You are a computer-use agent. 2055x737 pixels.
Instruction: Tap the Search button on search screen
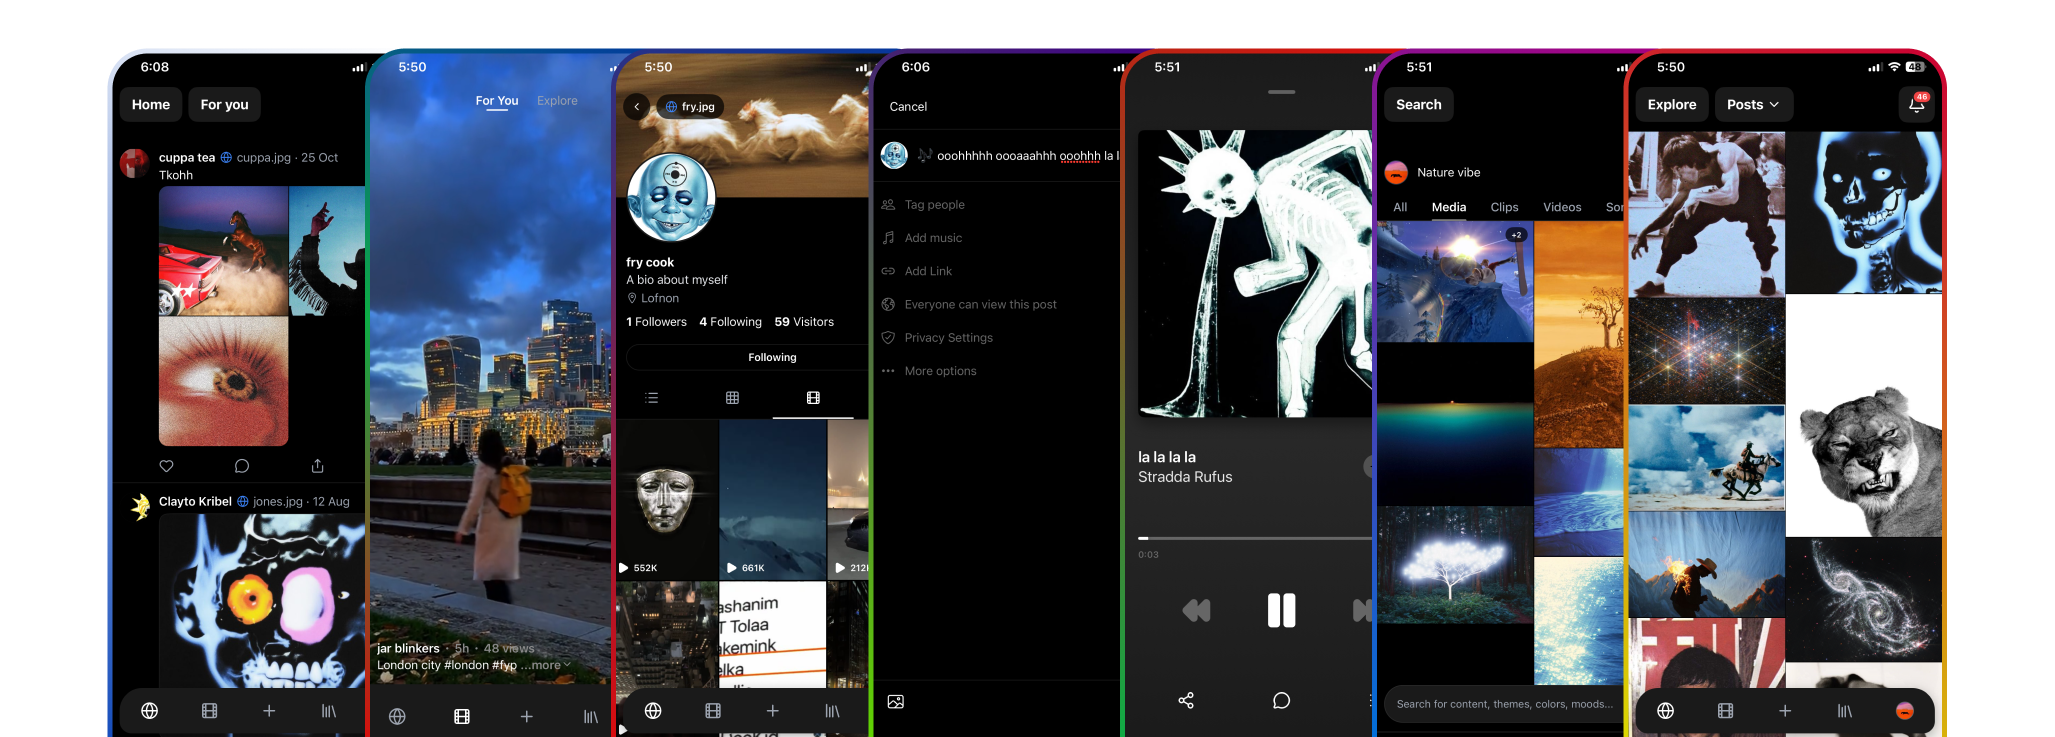click(1419, 105)
